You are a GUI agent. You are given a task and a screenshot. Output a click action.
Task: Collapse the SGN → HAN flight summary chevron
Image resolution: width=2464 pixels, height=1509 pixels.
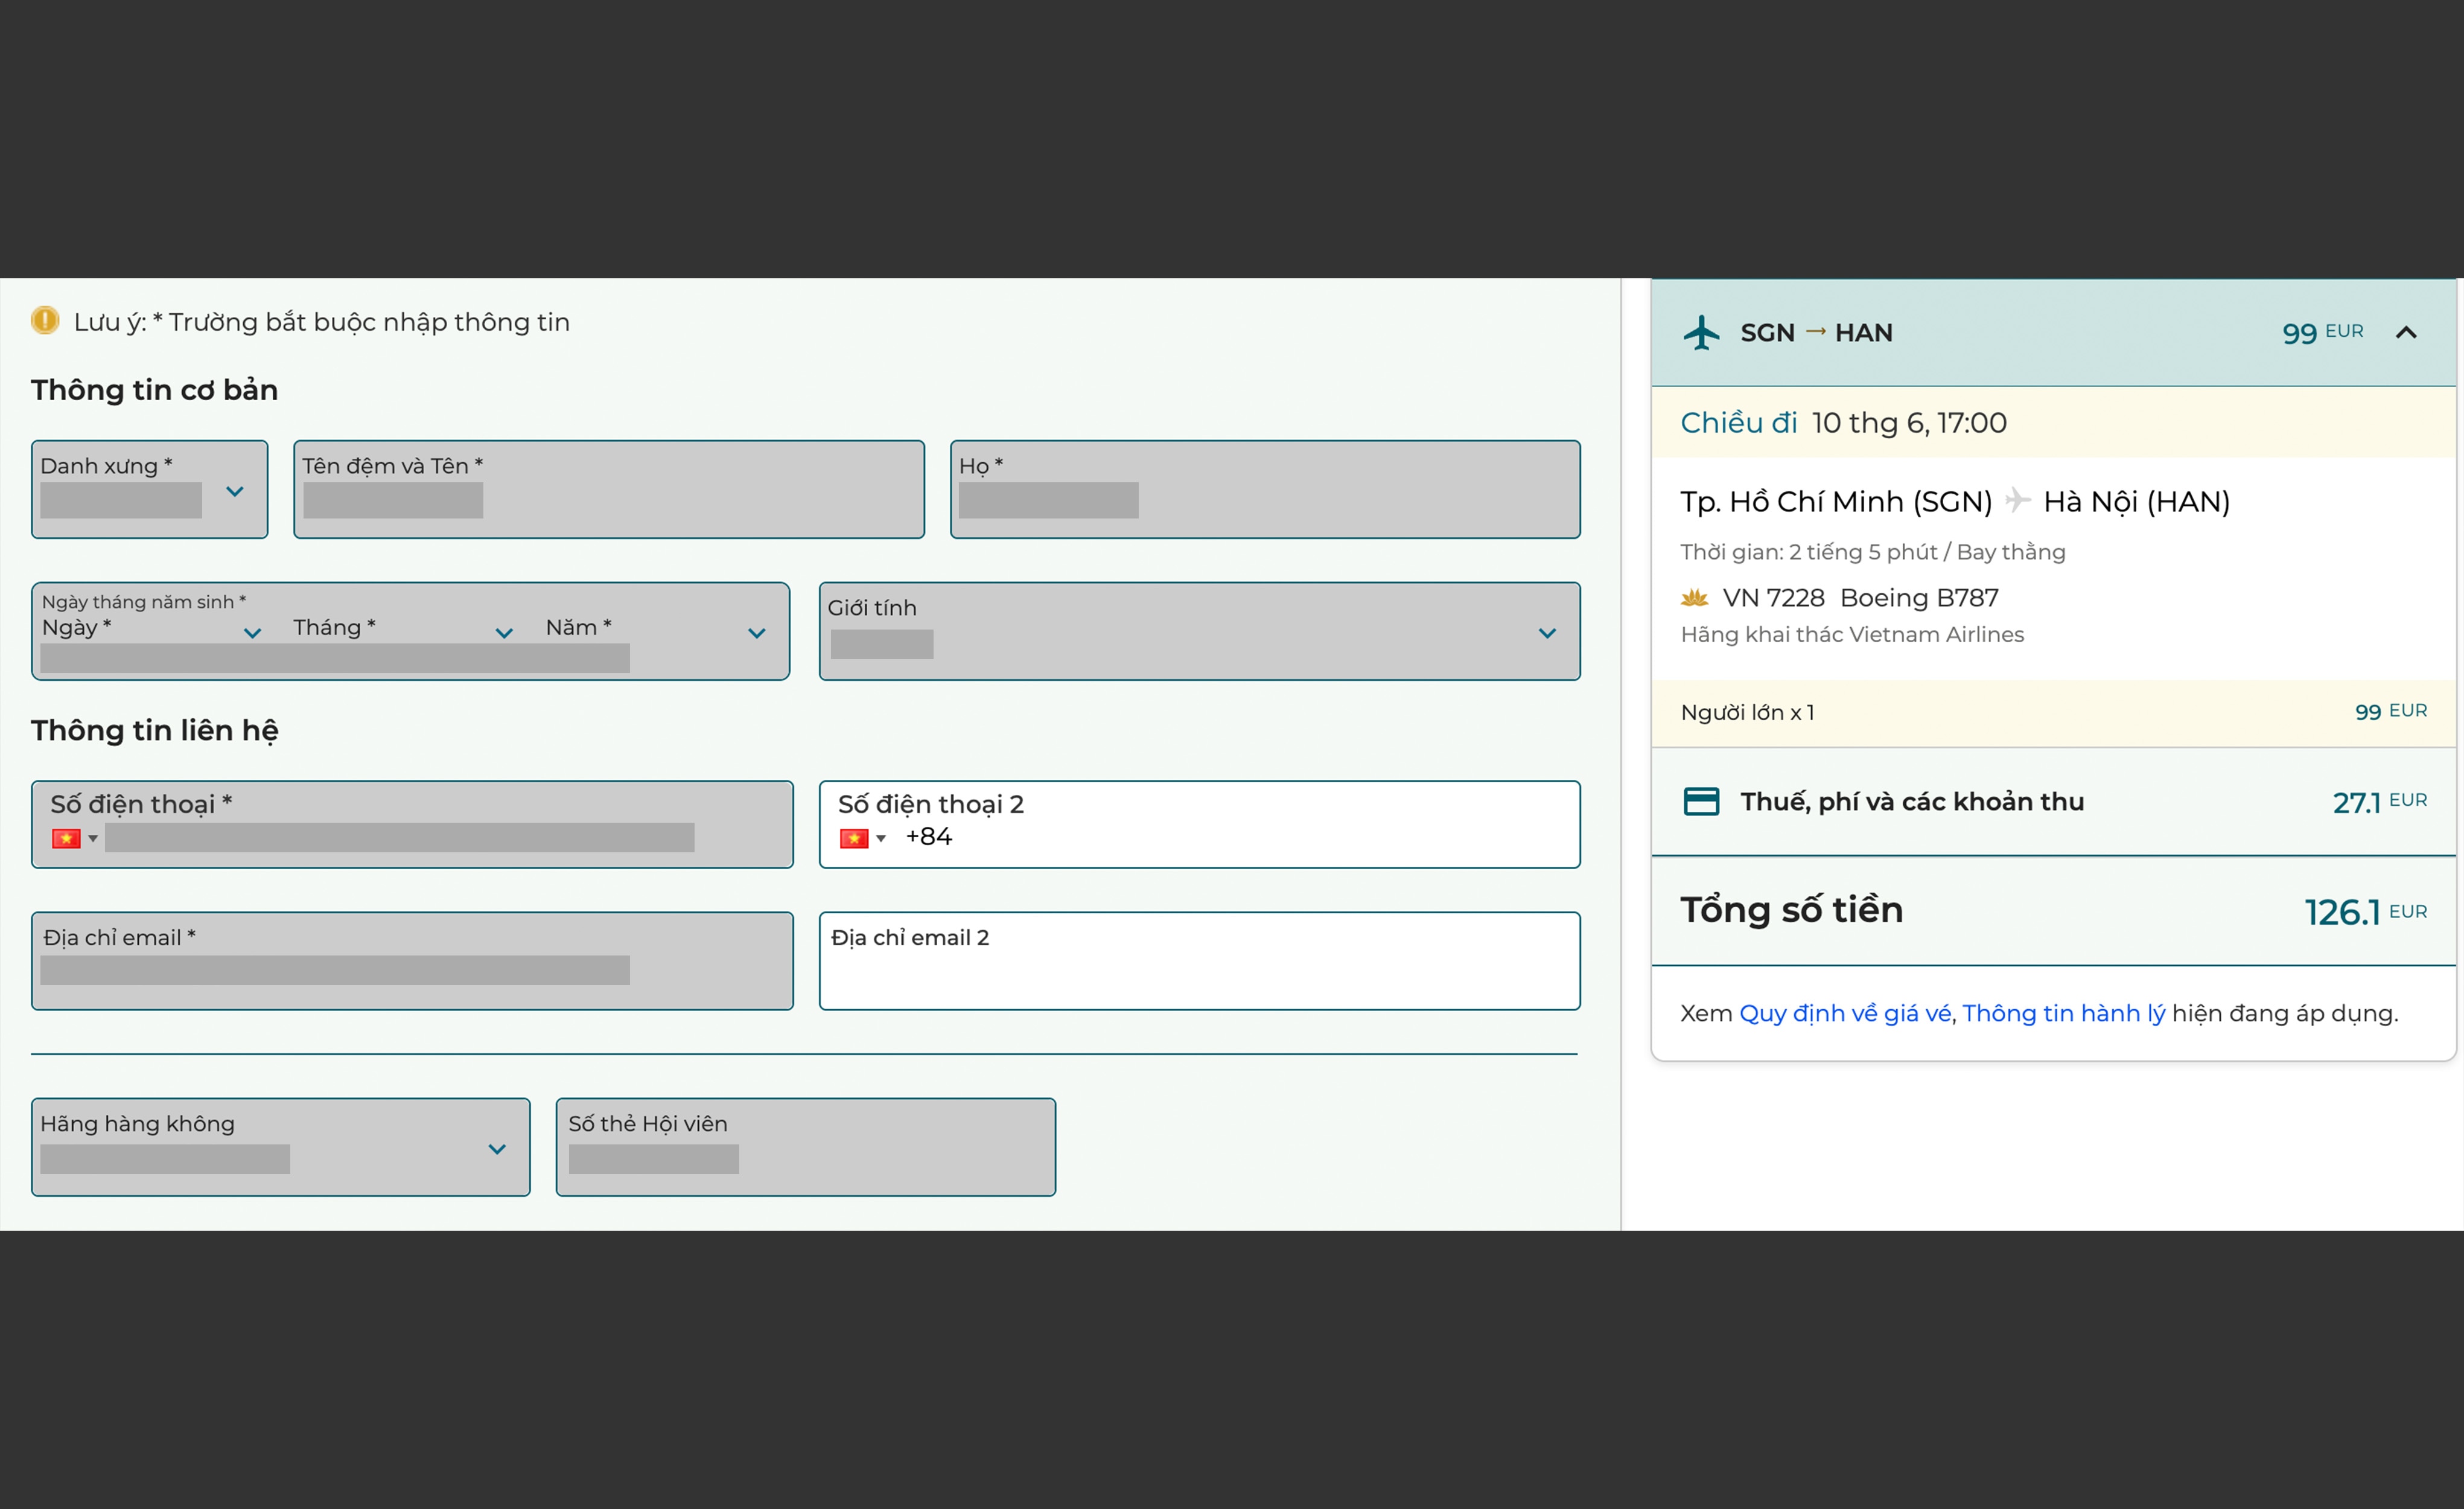point(2406,333)
